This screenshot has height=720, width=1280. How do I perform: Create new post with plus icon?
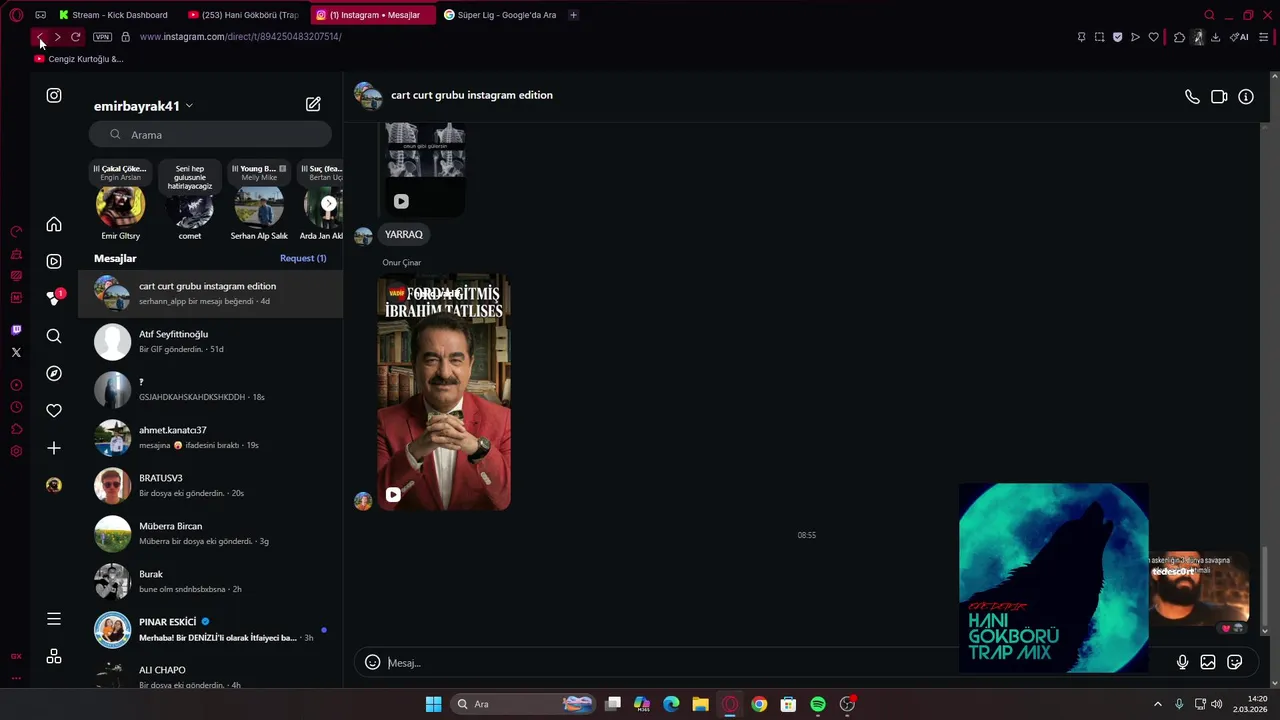54,448
